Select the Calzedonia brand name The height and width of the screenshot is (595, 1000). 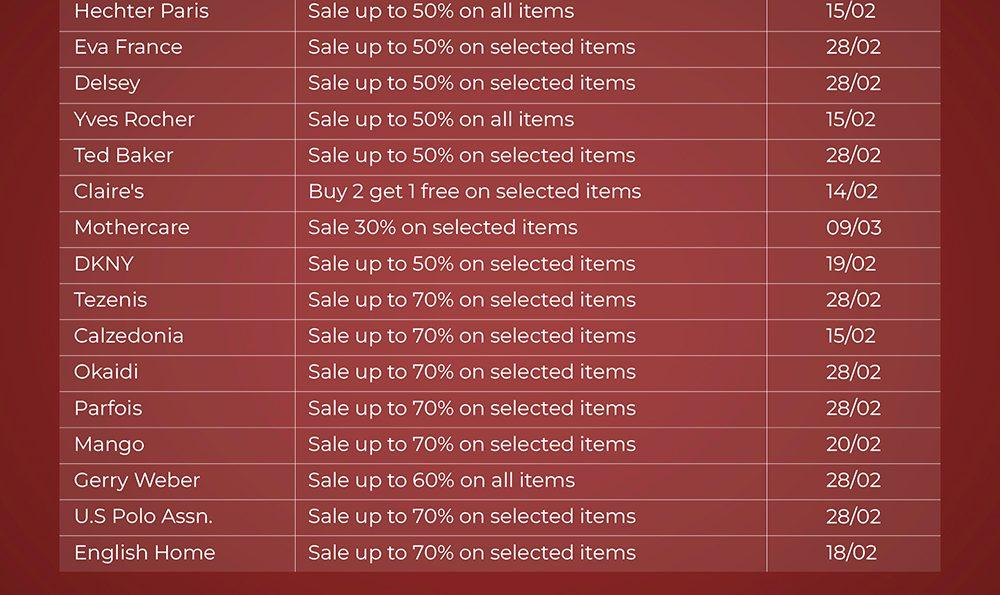coord(128,335)
